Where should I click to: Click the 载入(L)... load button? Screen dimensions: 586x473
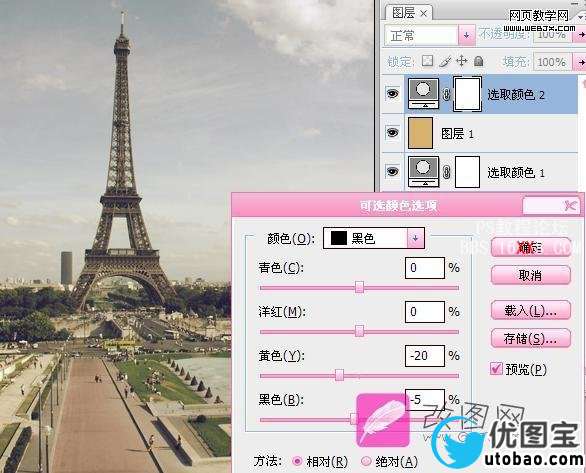pyautogui.click(x=531, y=310)
